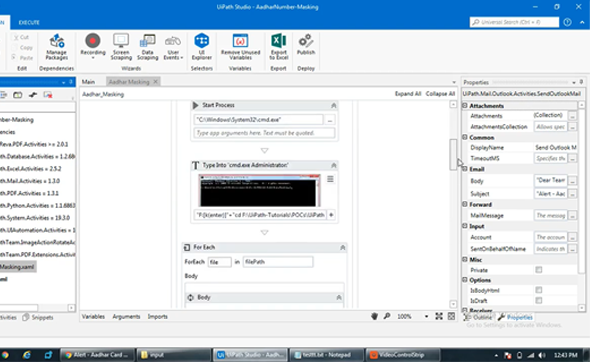Click Expand All in the designer
This screenshot has width=590, height=362.
[x=408, y=94]
